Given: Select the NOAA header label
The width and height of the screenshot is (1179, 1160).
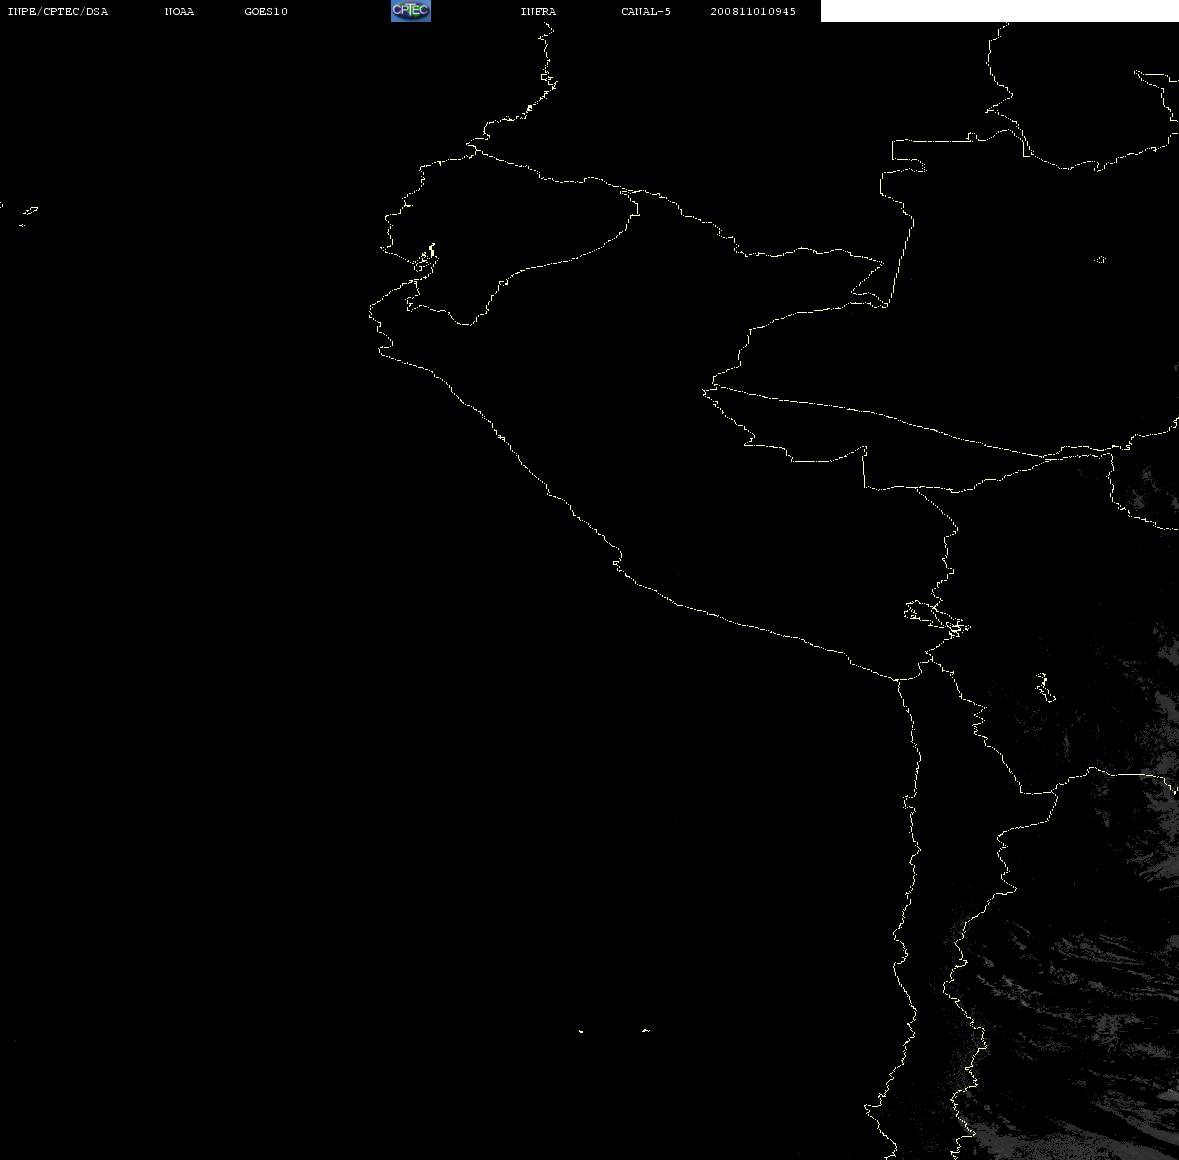Looking at the screenshot, I should (x=179, y=11).
